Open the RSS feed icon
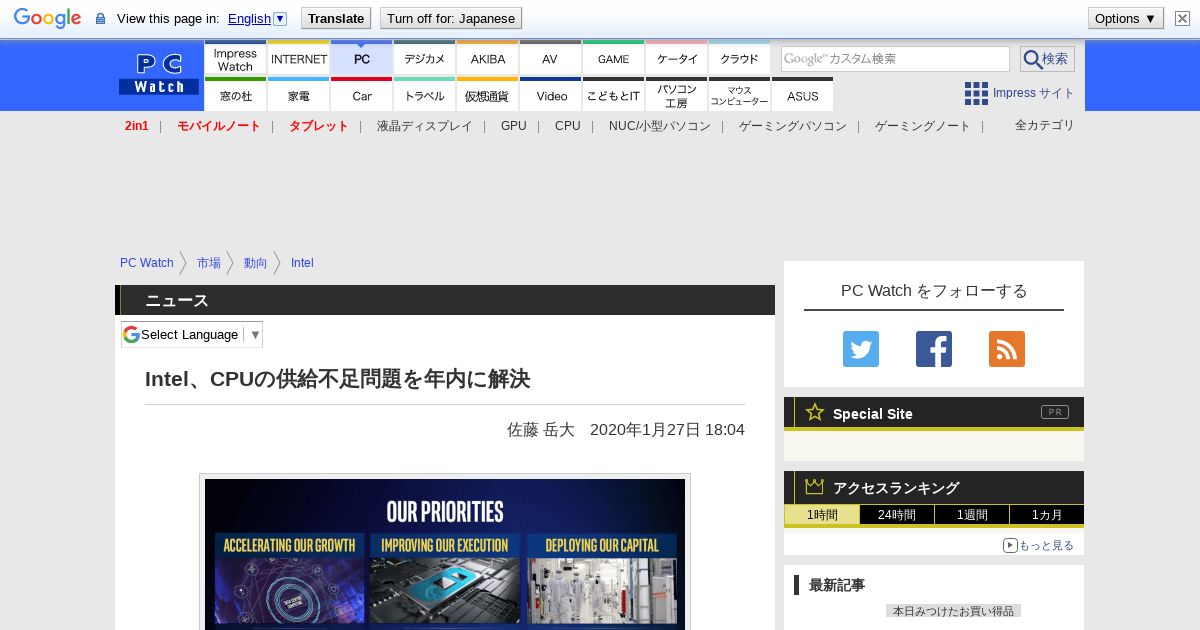Screen dimensions: 1200x630 pos(1006,349)
